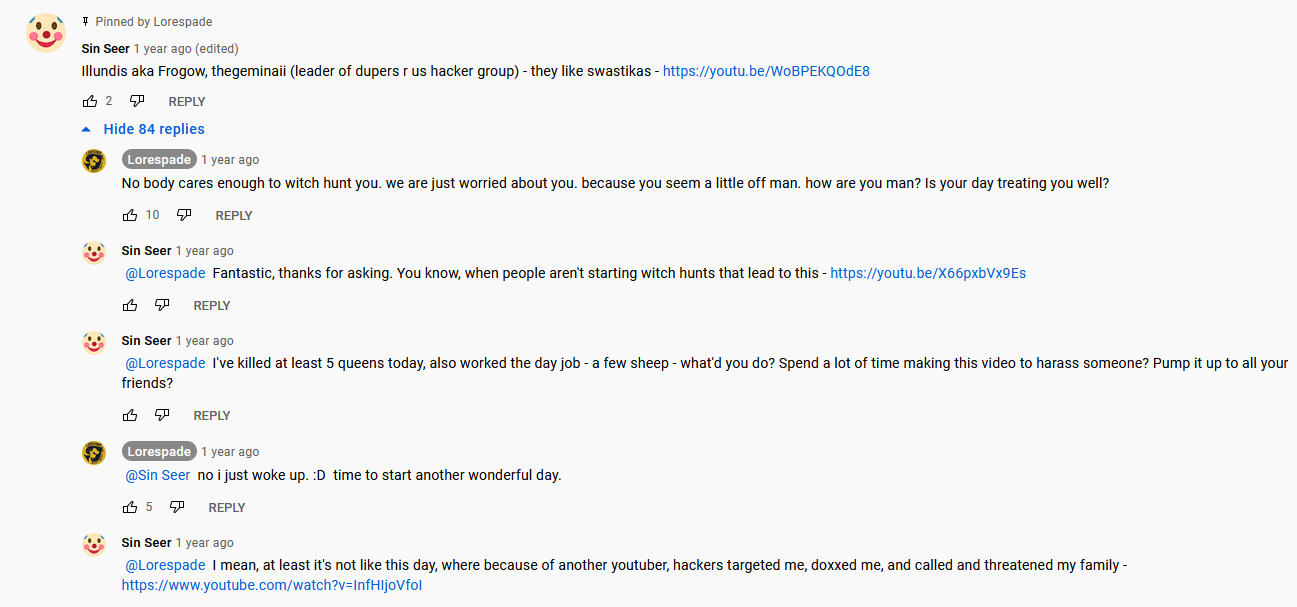Open Lorespade badge on the 'witch hunt' reply
Viewport: 1297px width, 607px height.
click(x=159, y=159)
